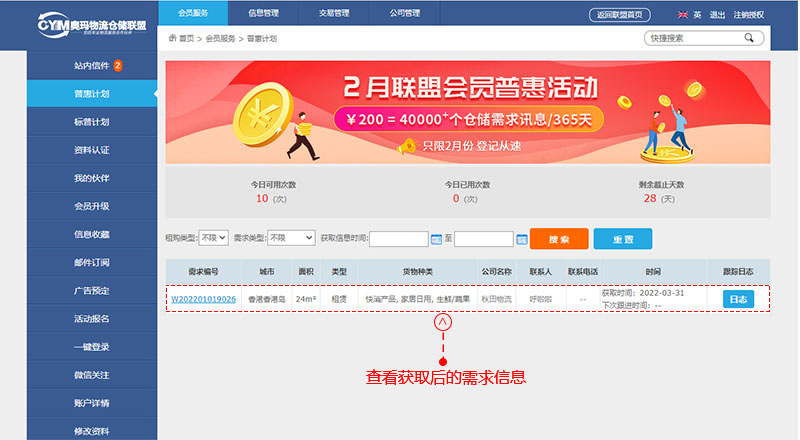Open start date calendar picker icon
800x440 pixels.
pyautogui.click(x=436, y=239)
